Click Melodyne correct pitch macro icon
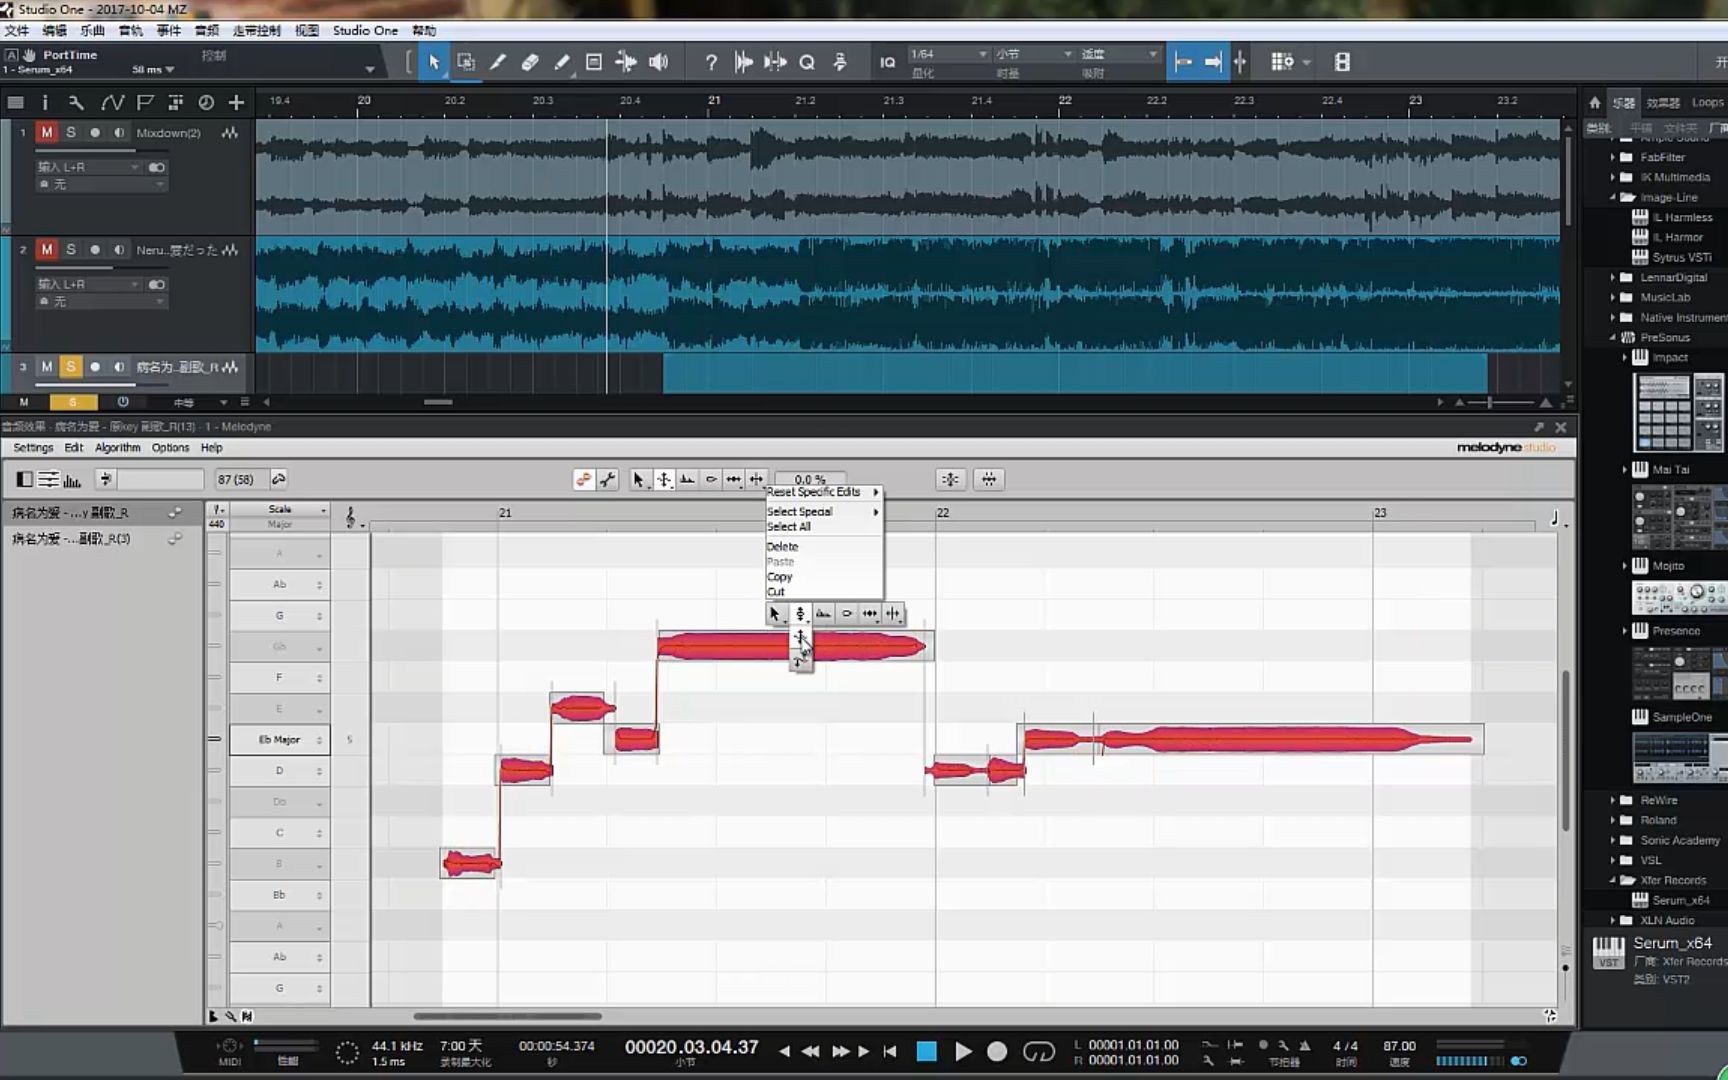The height and width of the screenshot is (1080, 1728). tap(950, 480)
